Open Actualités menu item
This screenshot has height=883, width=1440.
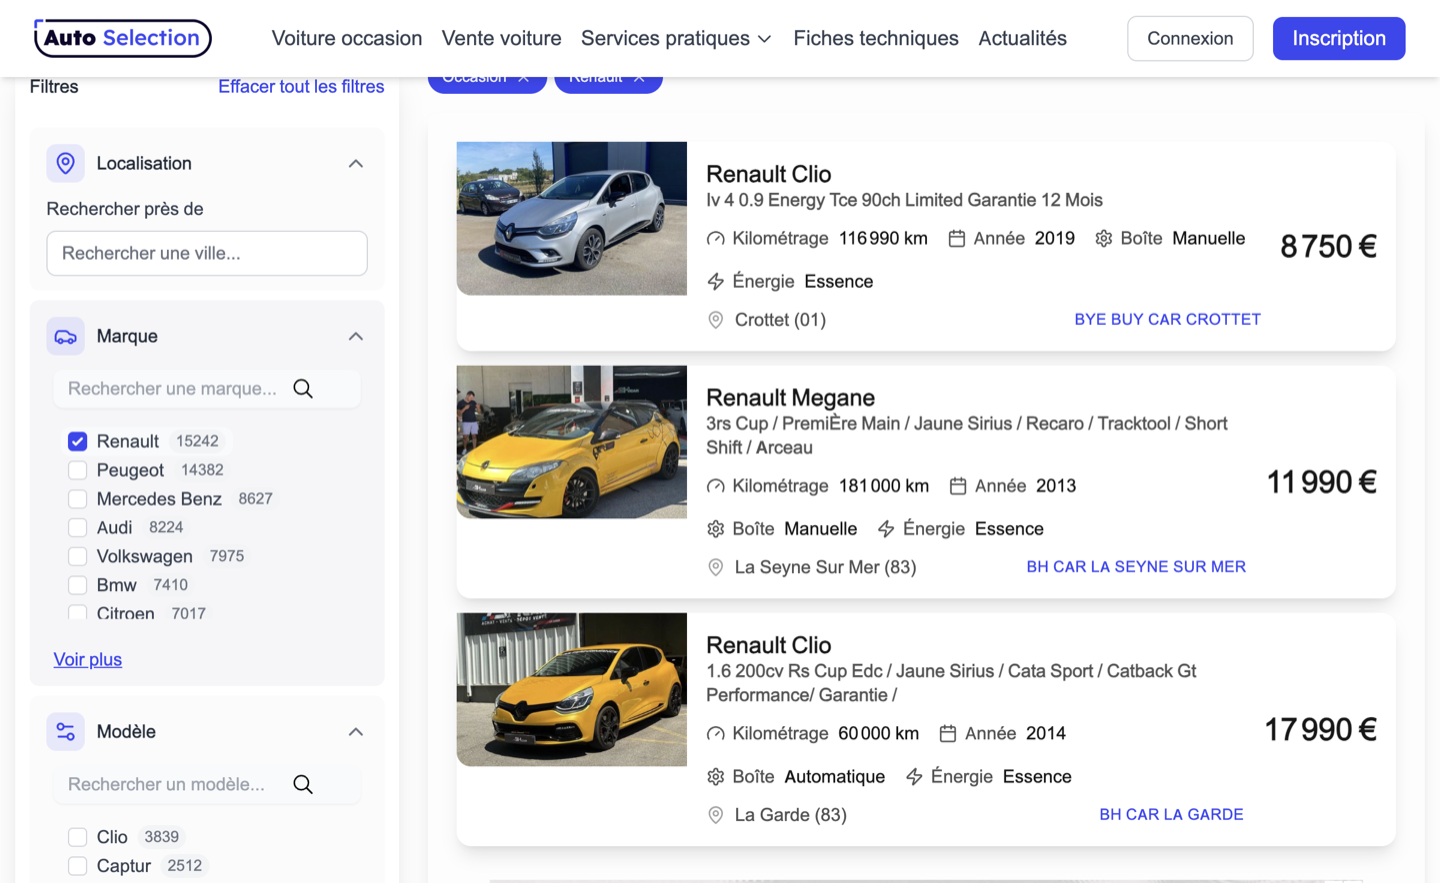[1022, 38]
